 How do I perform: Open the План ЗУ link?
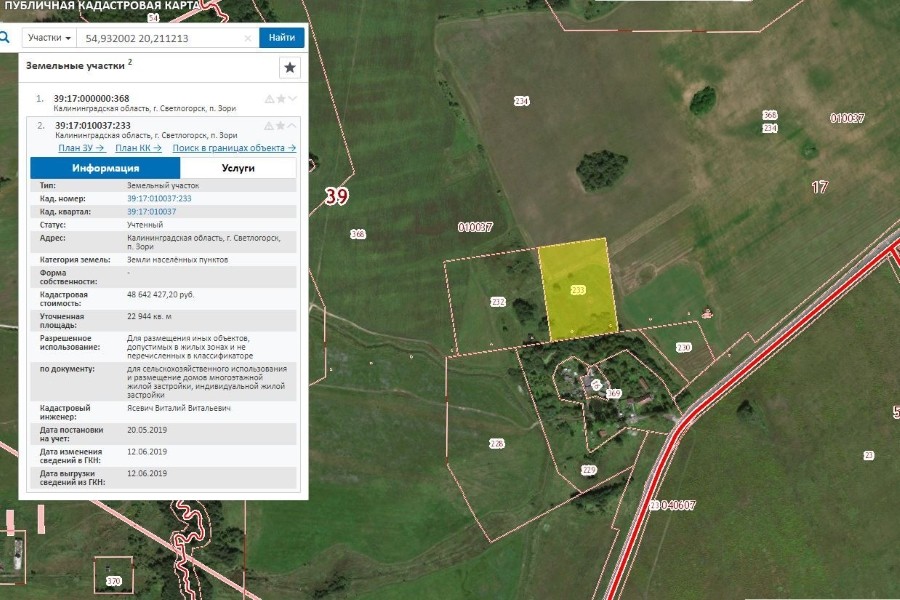point(81,148)
